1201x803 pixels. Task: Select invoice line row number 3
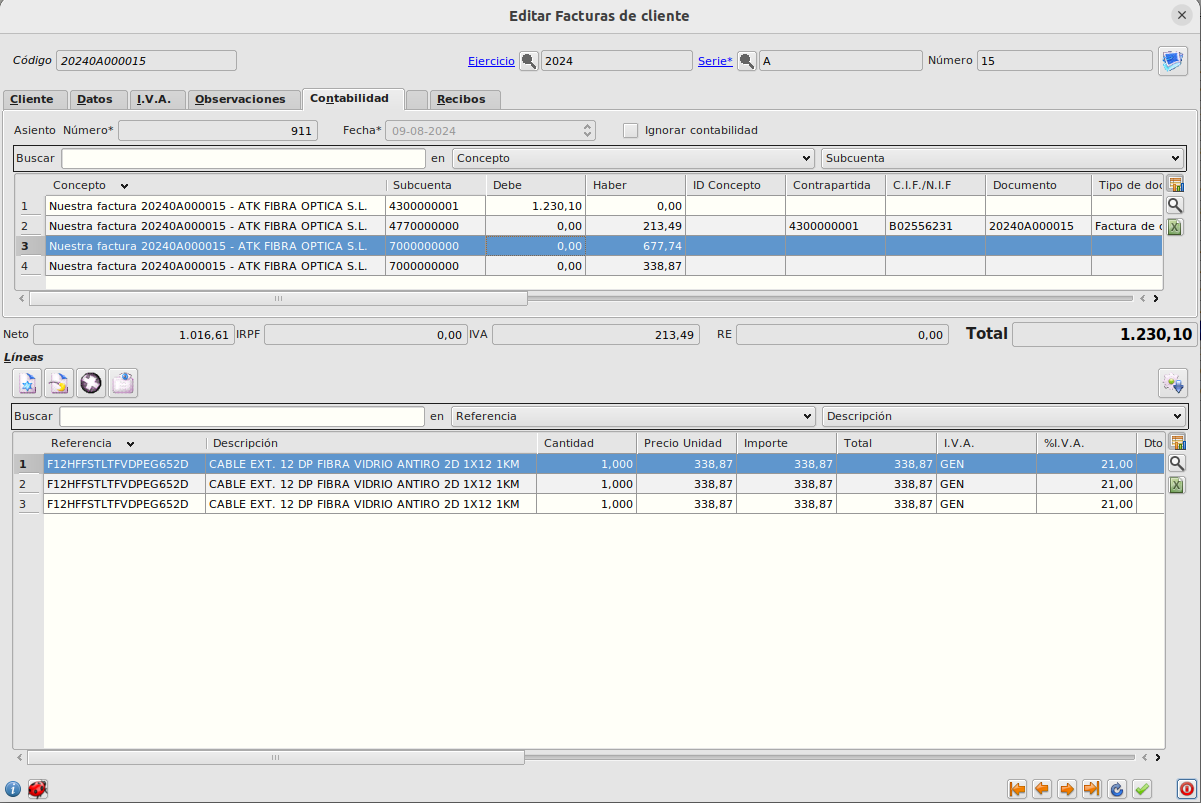(603, 504)
